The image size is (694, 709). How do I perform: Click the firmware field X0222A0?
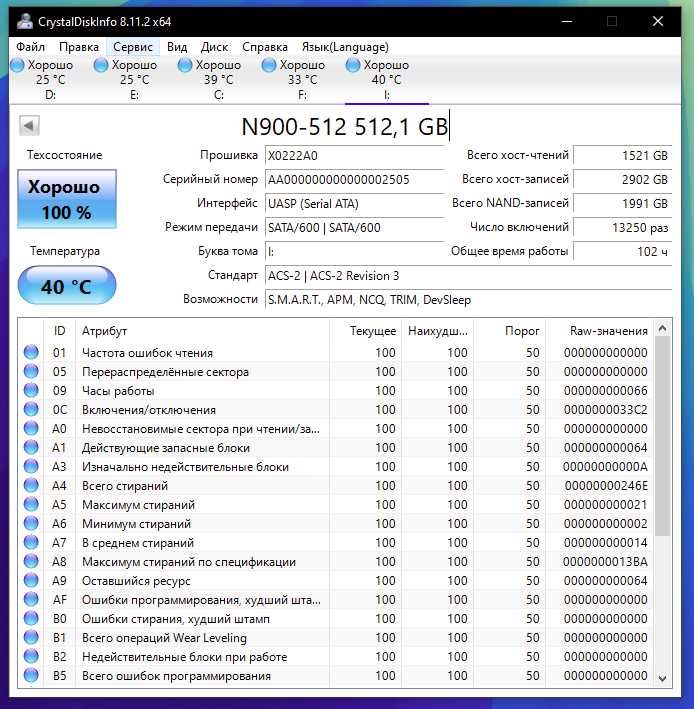(x=355, y=156)
